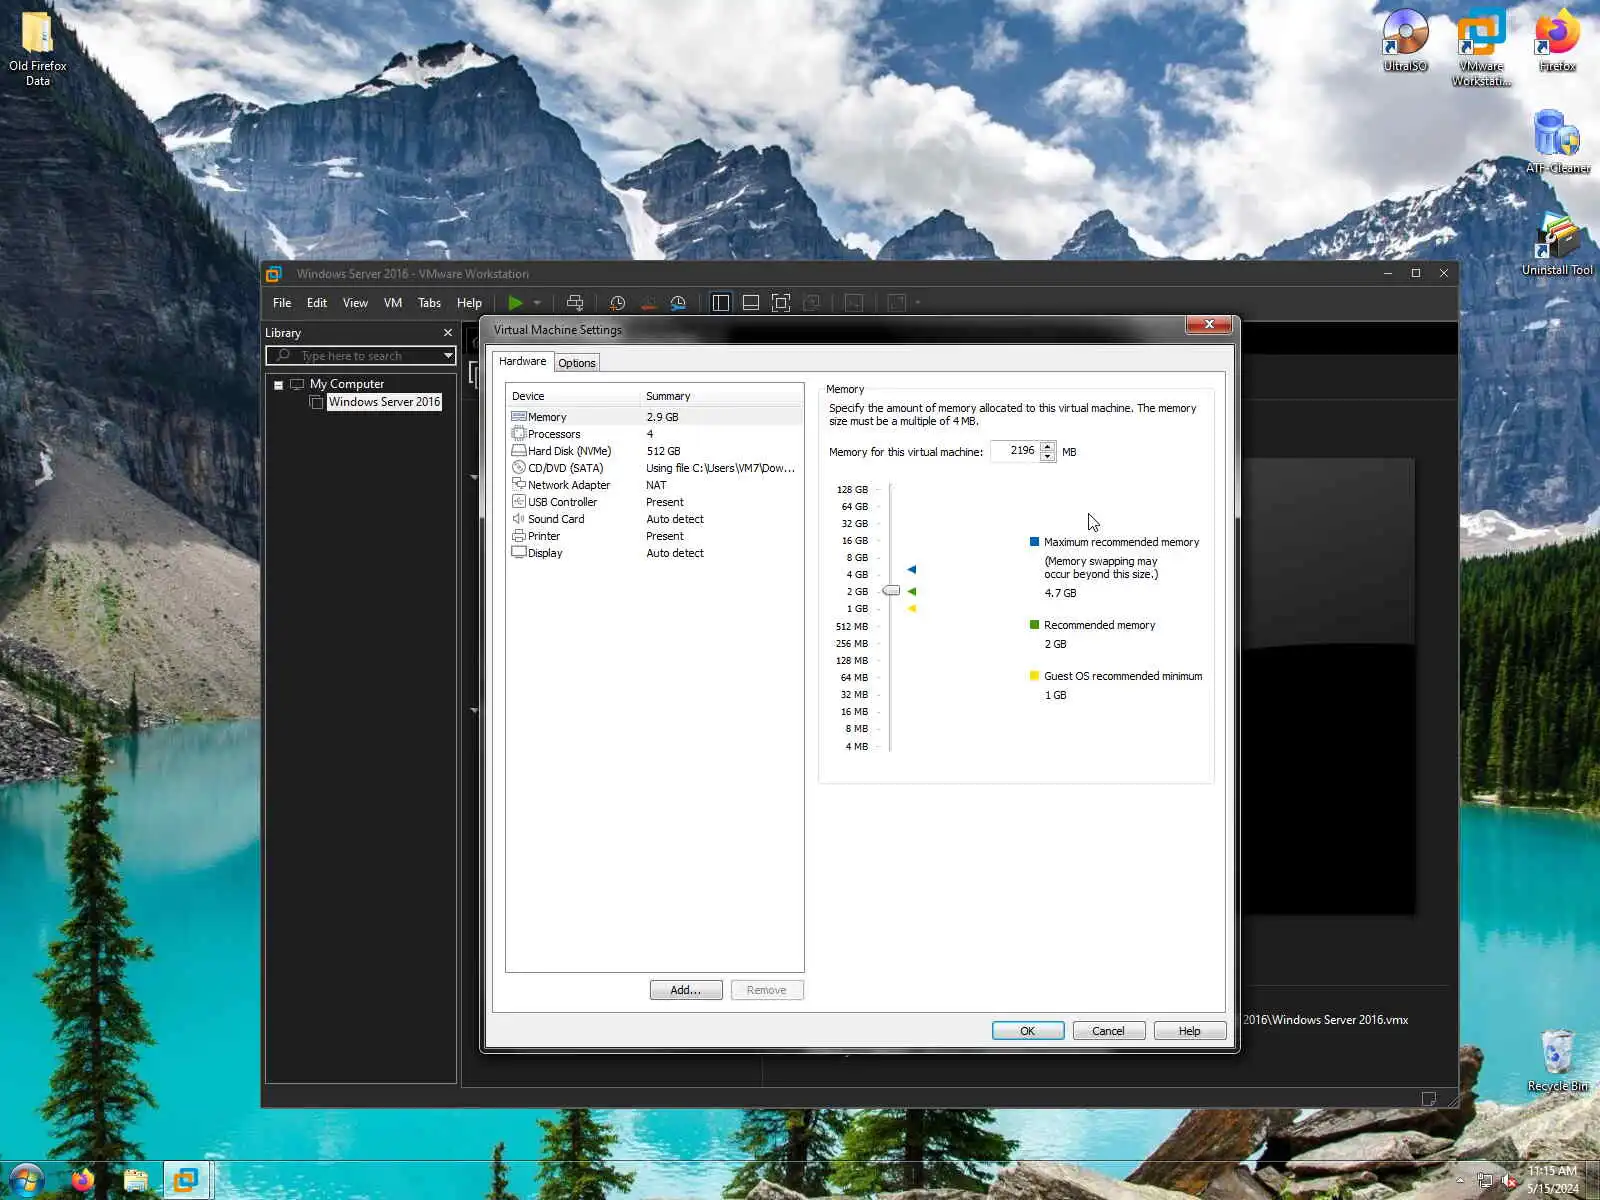Open the VM menu
Image resolution: width=1600 pixels, height=1200 pixels.
click(393, 303)
